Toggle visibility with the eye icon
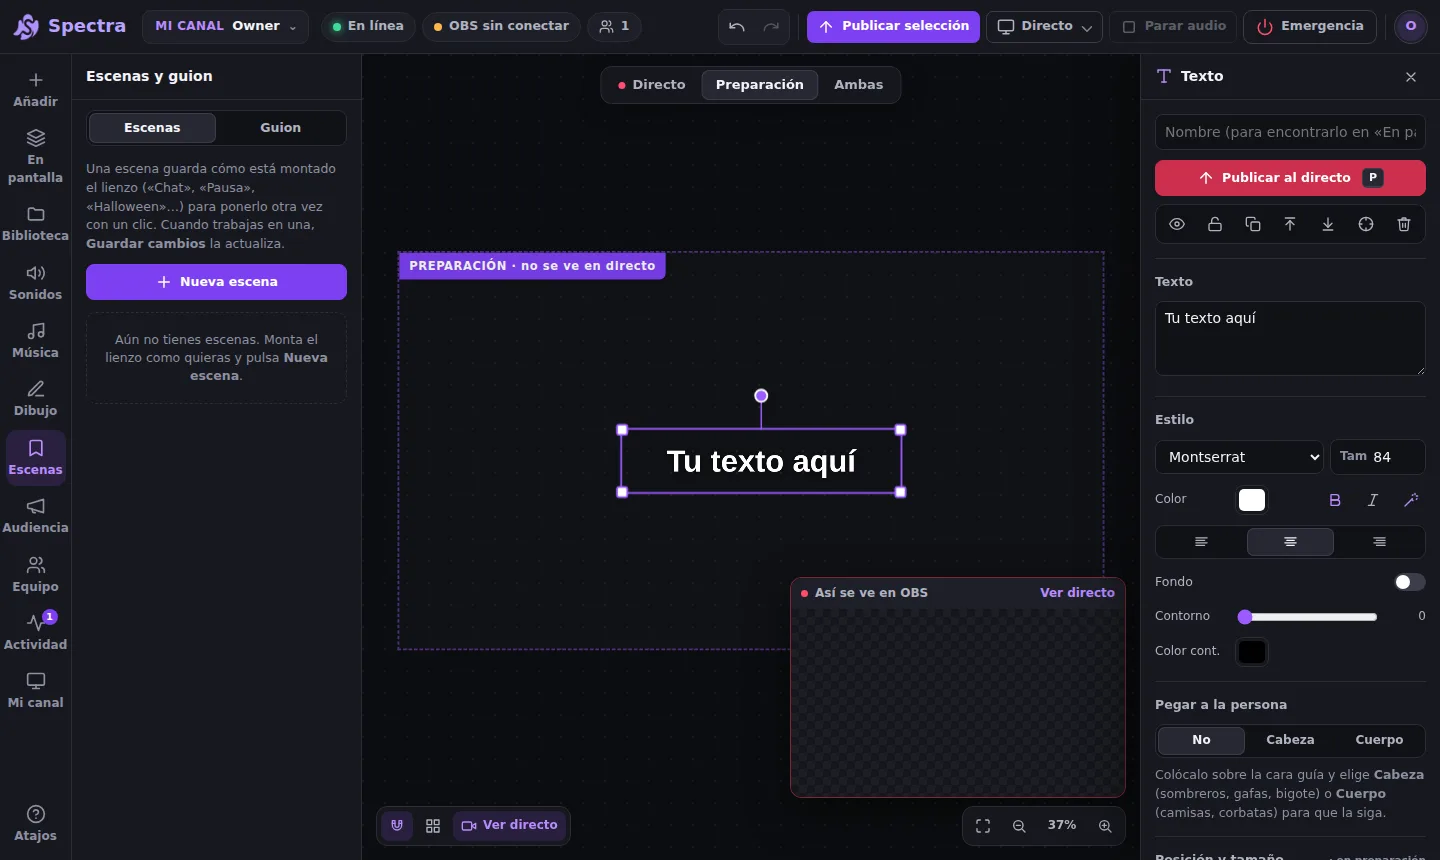The height and width of the screenshot is (860, 1440). (1177, 224)
